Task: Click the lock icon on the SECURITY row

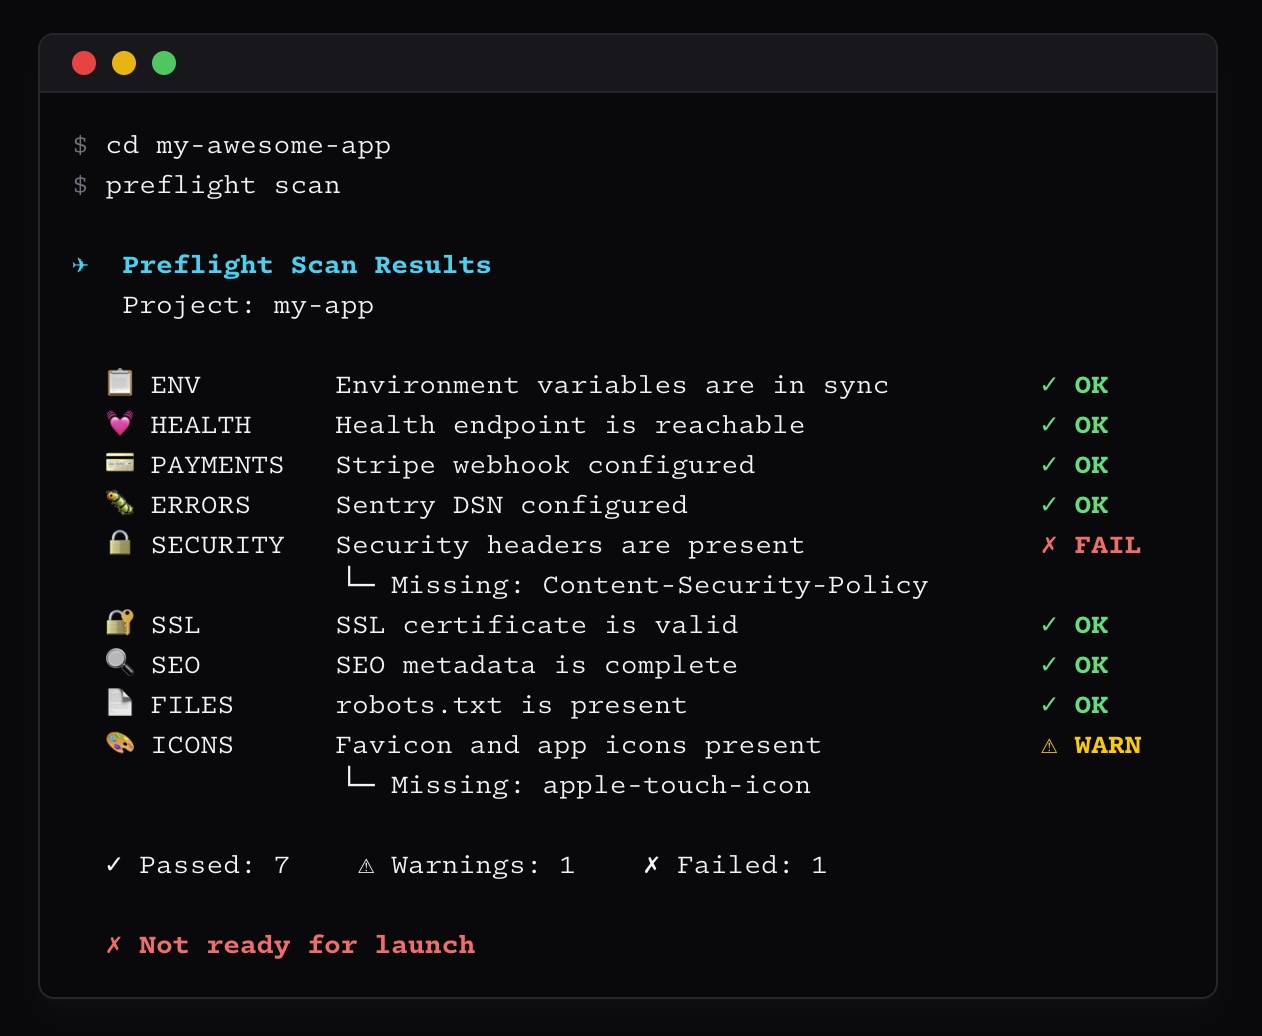Action: coord(120,544)
